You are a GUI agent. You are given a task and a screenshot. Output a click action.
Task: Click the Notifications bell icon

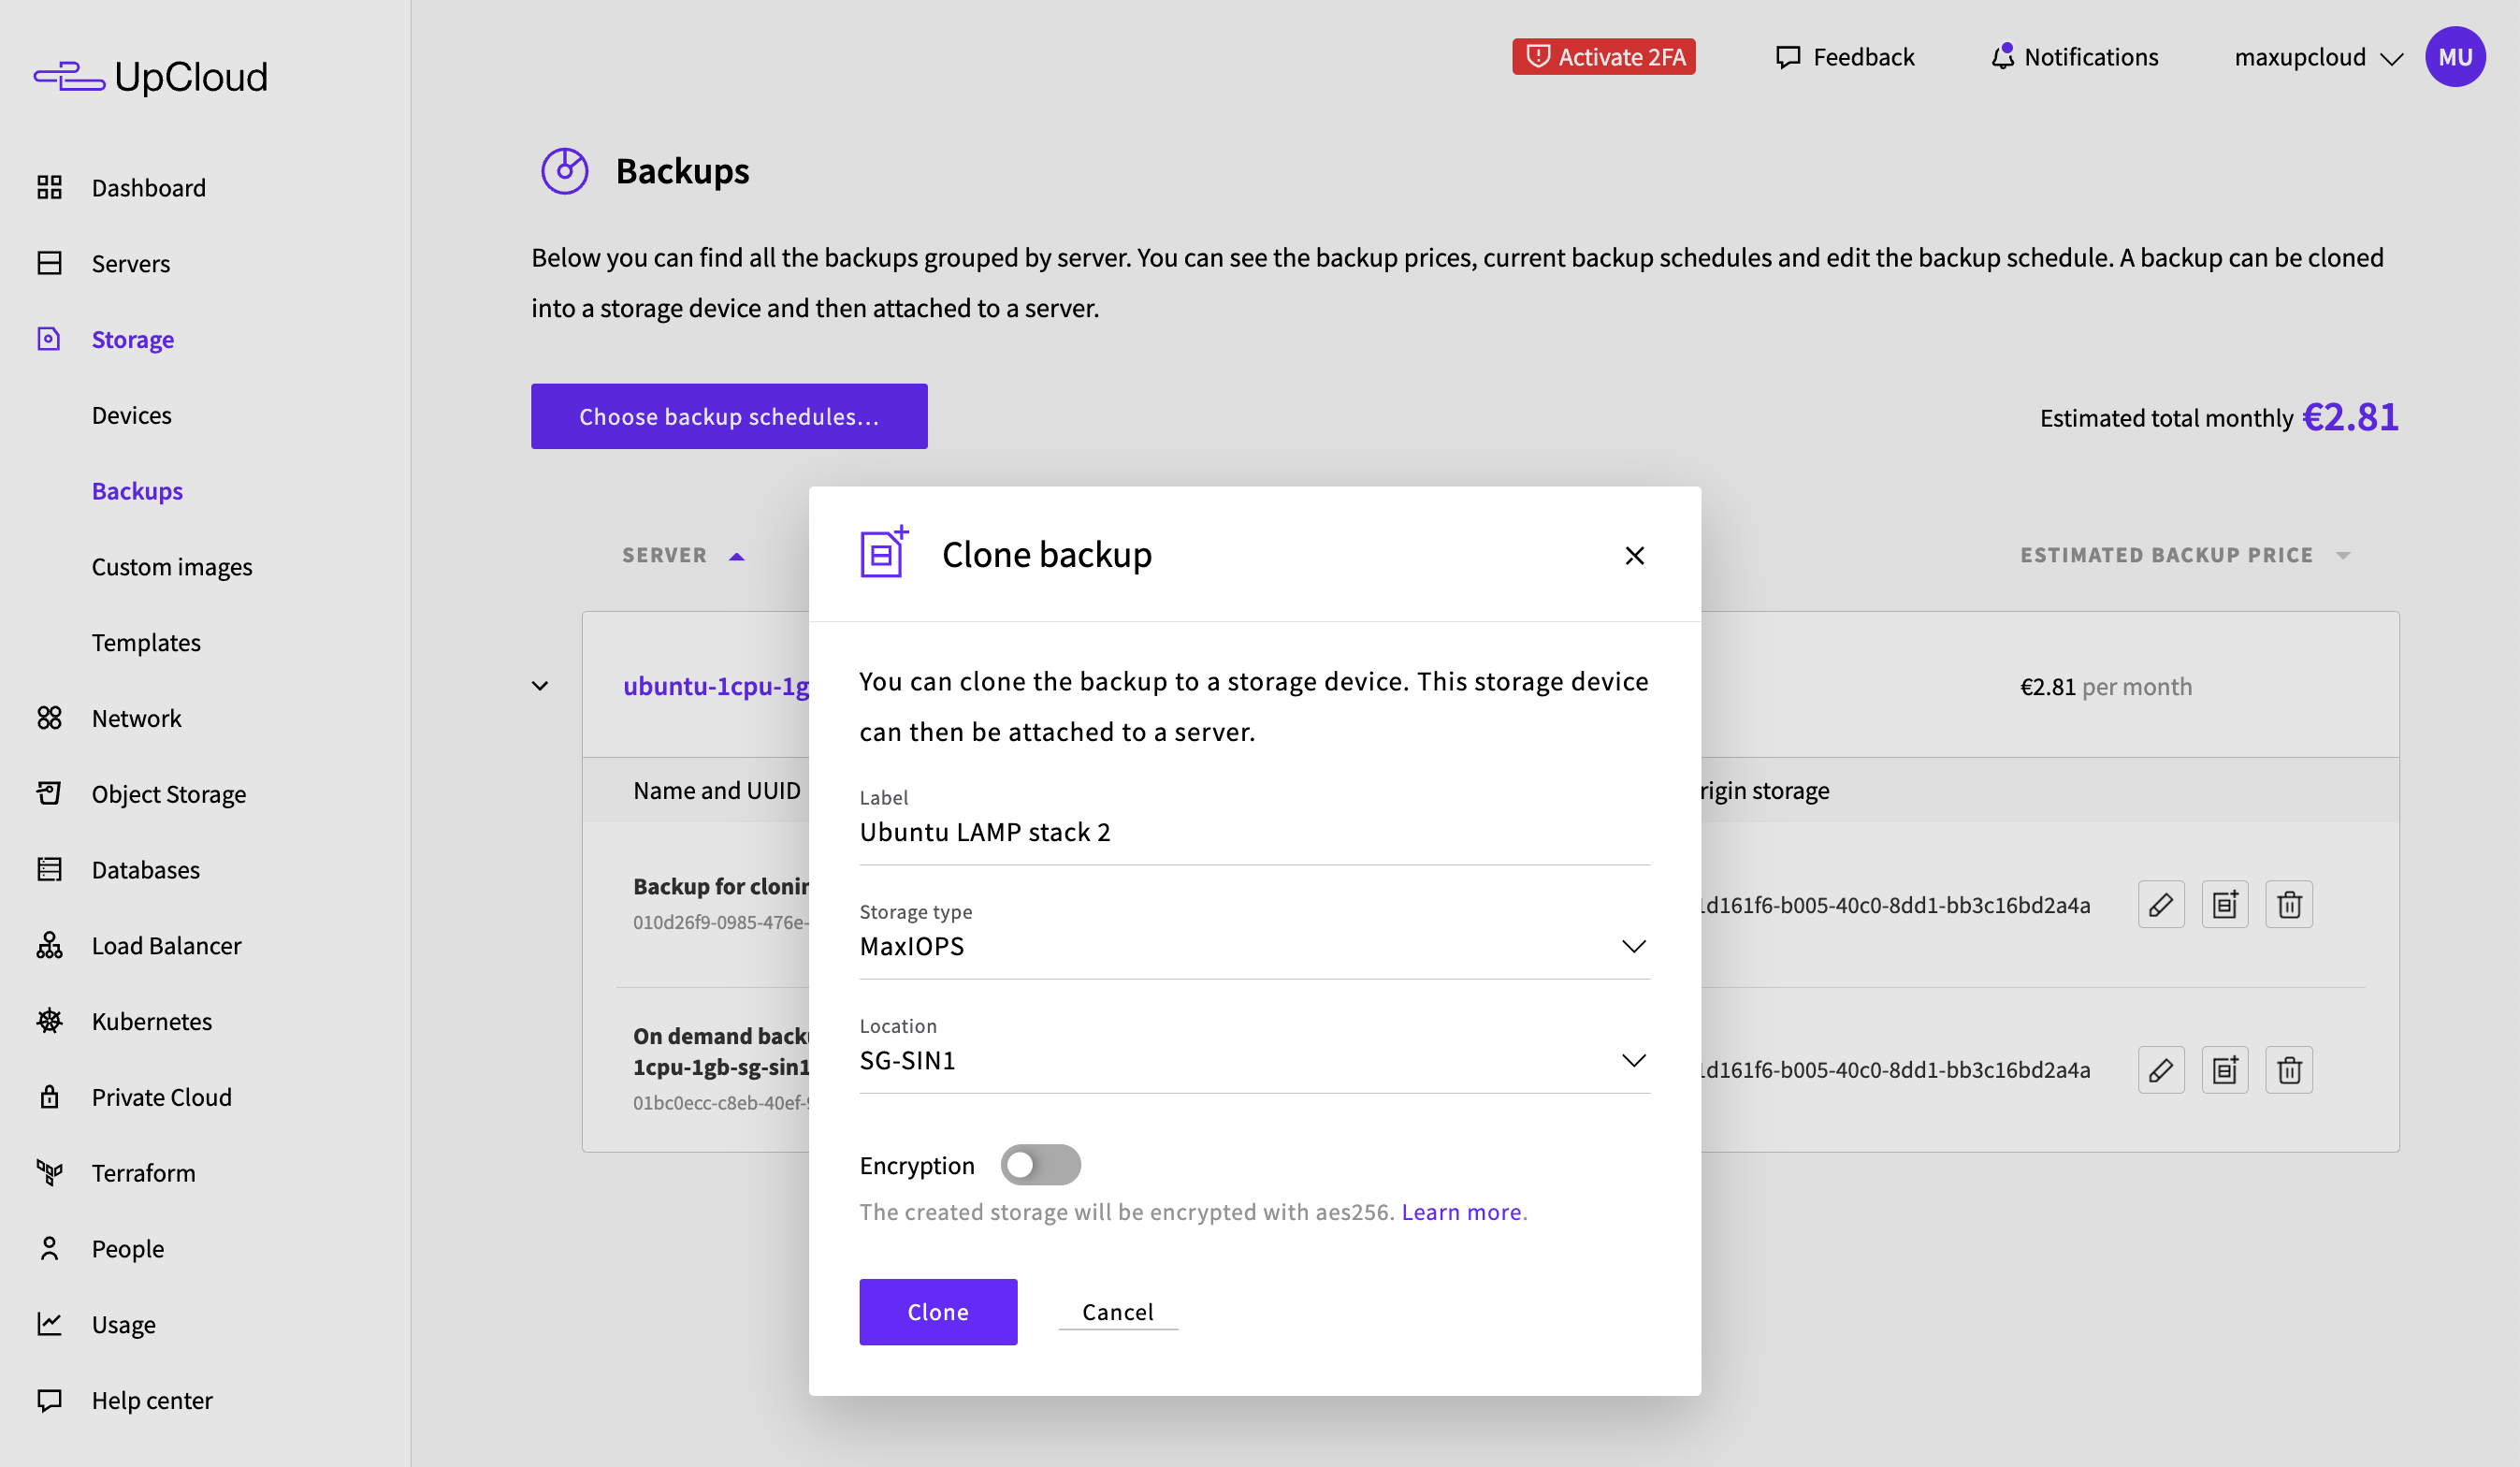[x=2002, y=57]
